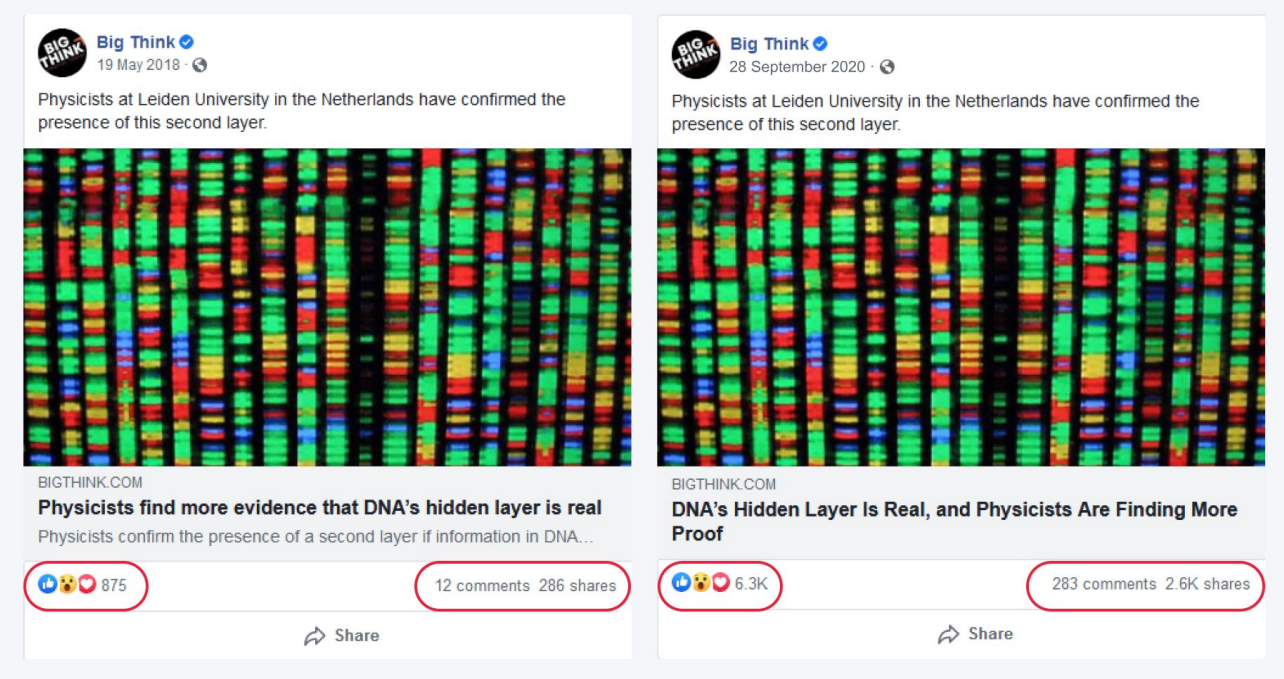
Task: Click public globe icon beside 28 September 2020
Action: tap(886, 67)
